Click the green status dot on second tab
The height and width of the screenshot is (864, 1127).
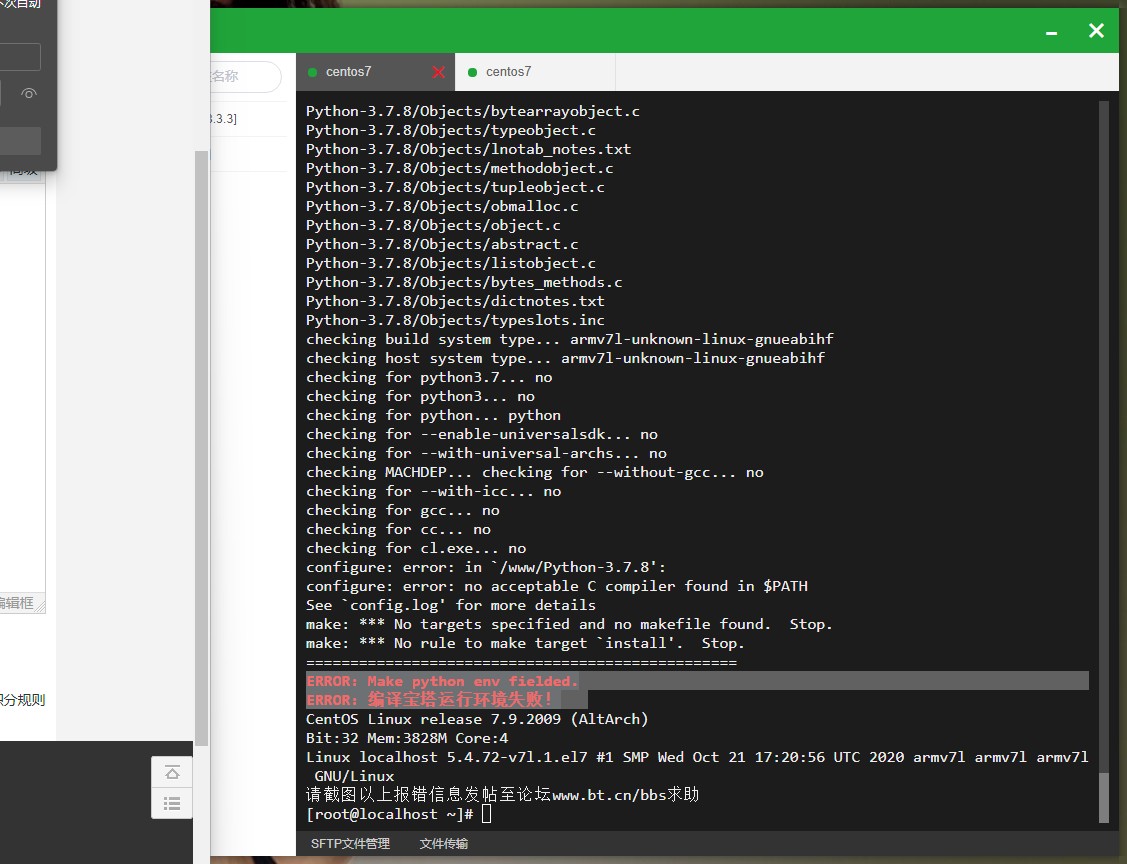click(x=472, y=73)
